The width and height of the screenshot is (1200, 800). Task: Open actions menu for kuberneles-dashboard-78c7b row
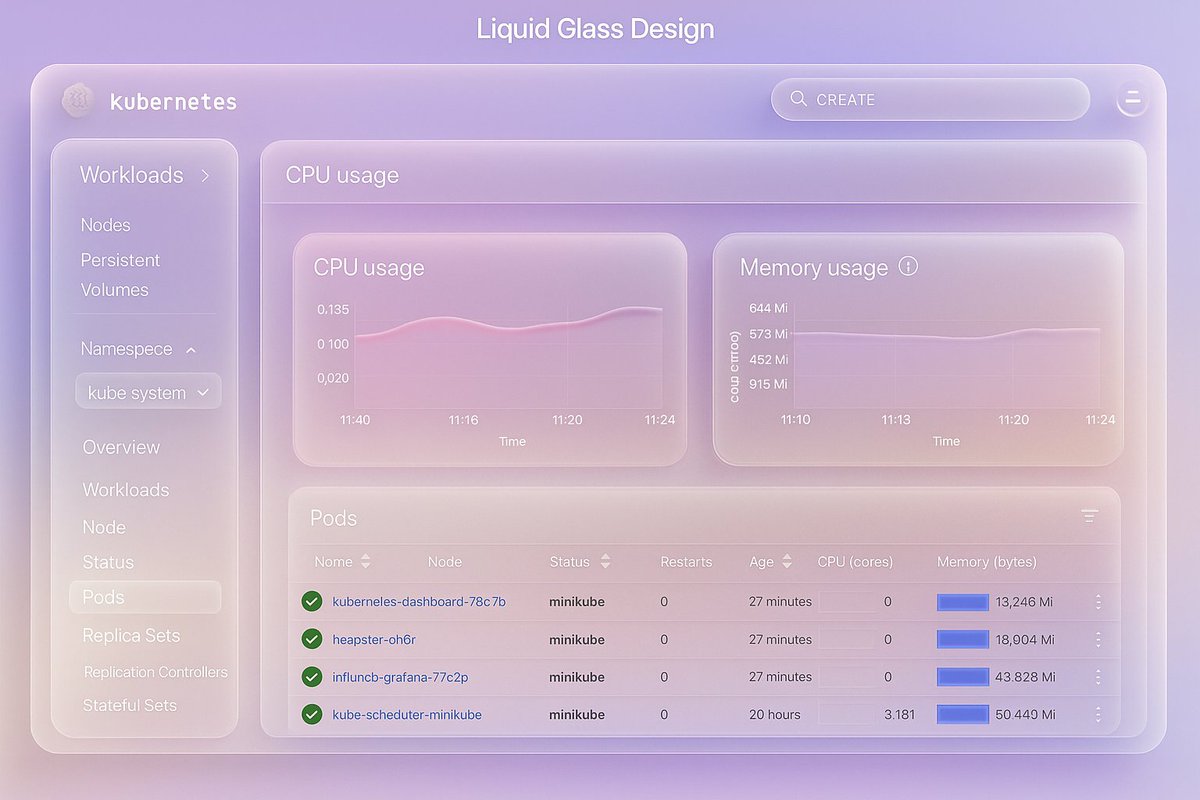[1098, 602]
